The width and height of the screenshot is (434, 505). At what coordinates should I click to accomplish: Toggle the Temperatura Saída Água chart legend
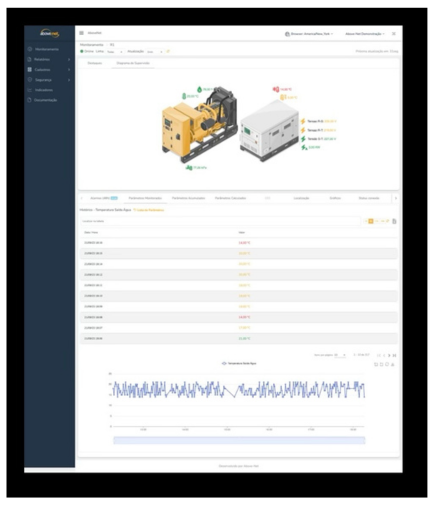(239, 363)
